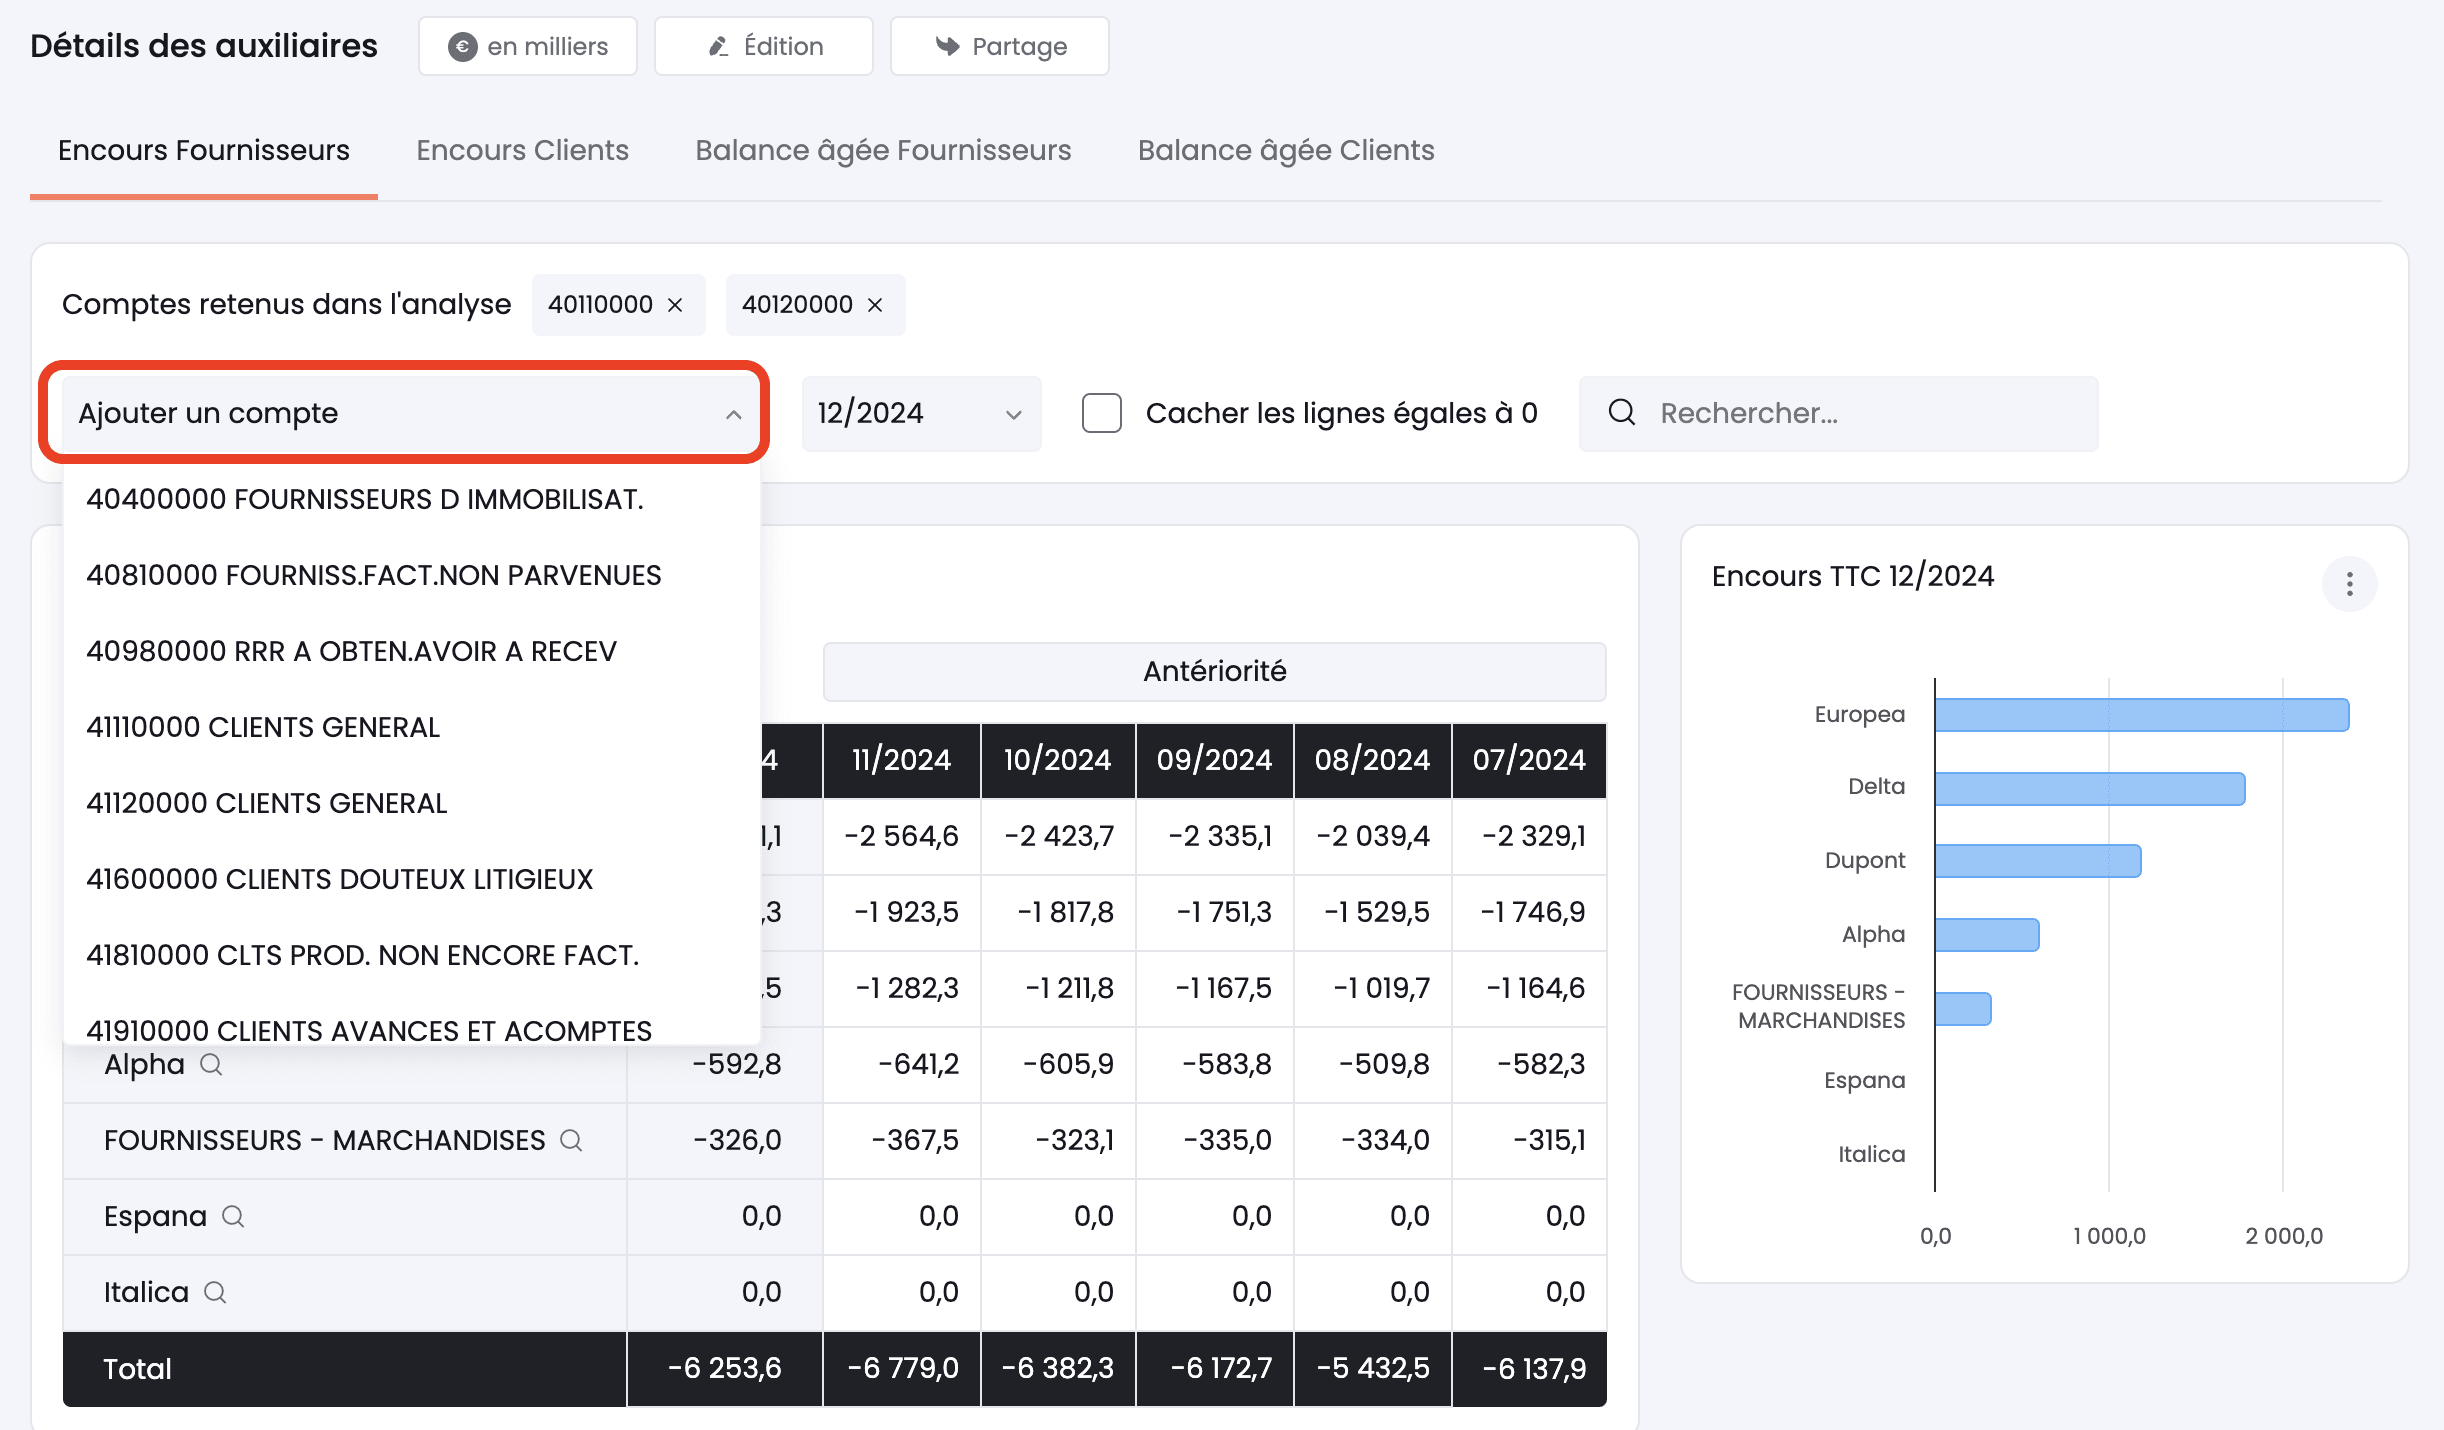The height and width of the screenshot is (1430, 2444).
Task: Remove the 40110000 account chip
Action: (675, 305)
